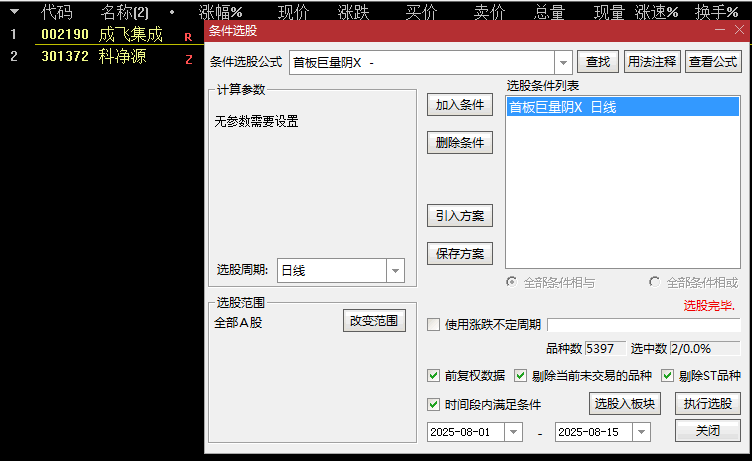
Task: Expand the end date 2025-08-15 dropdown
Action: click(641, 432)
